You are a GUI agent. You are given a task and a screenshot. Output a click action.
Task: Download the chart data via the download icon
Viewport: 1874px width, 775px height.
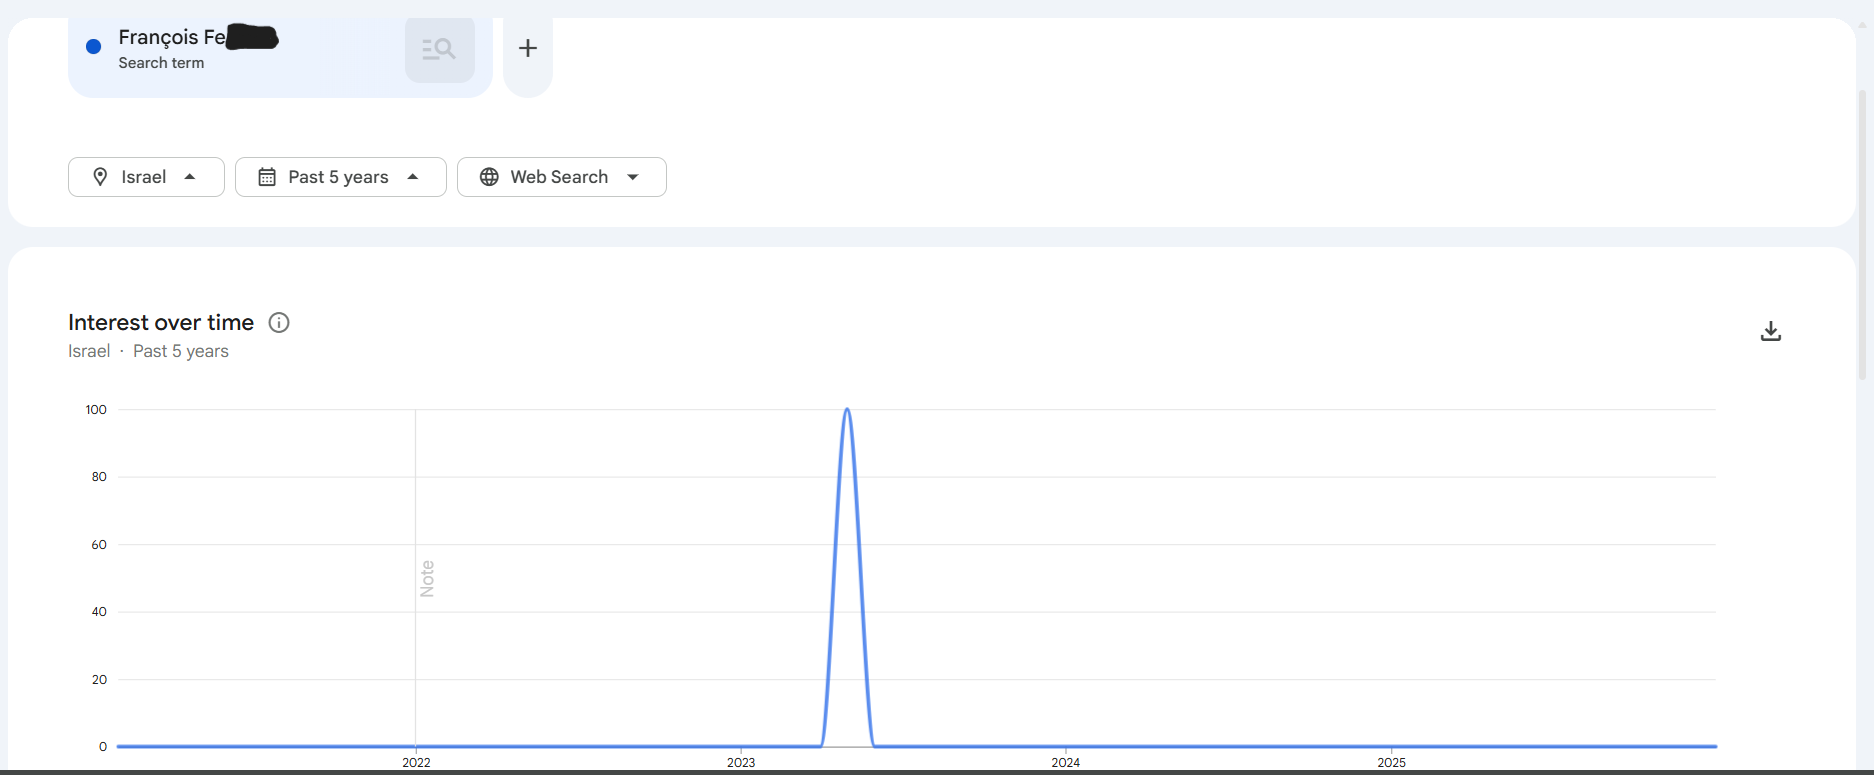pos(1770,331)
